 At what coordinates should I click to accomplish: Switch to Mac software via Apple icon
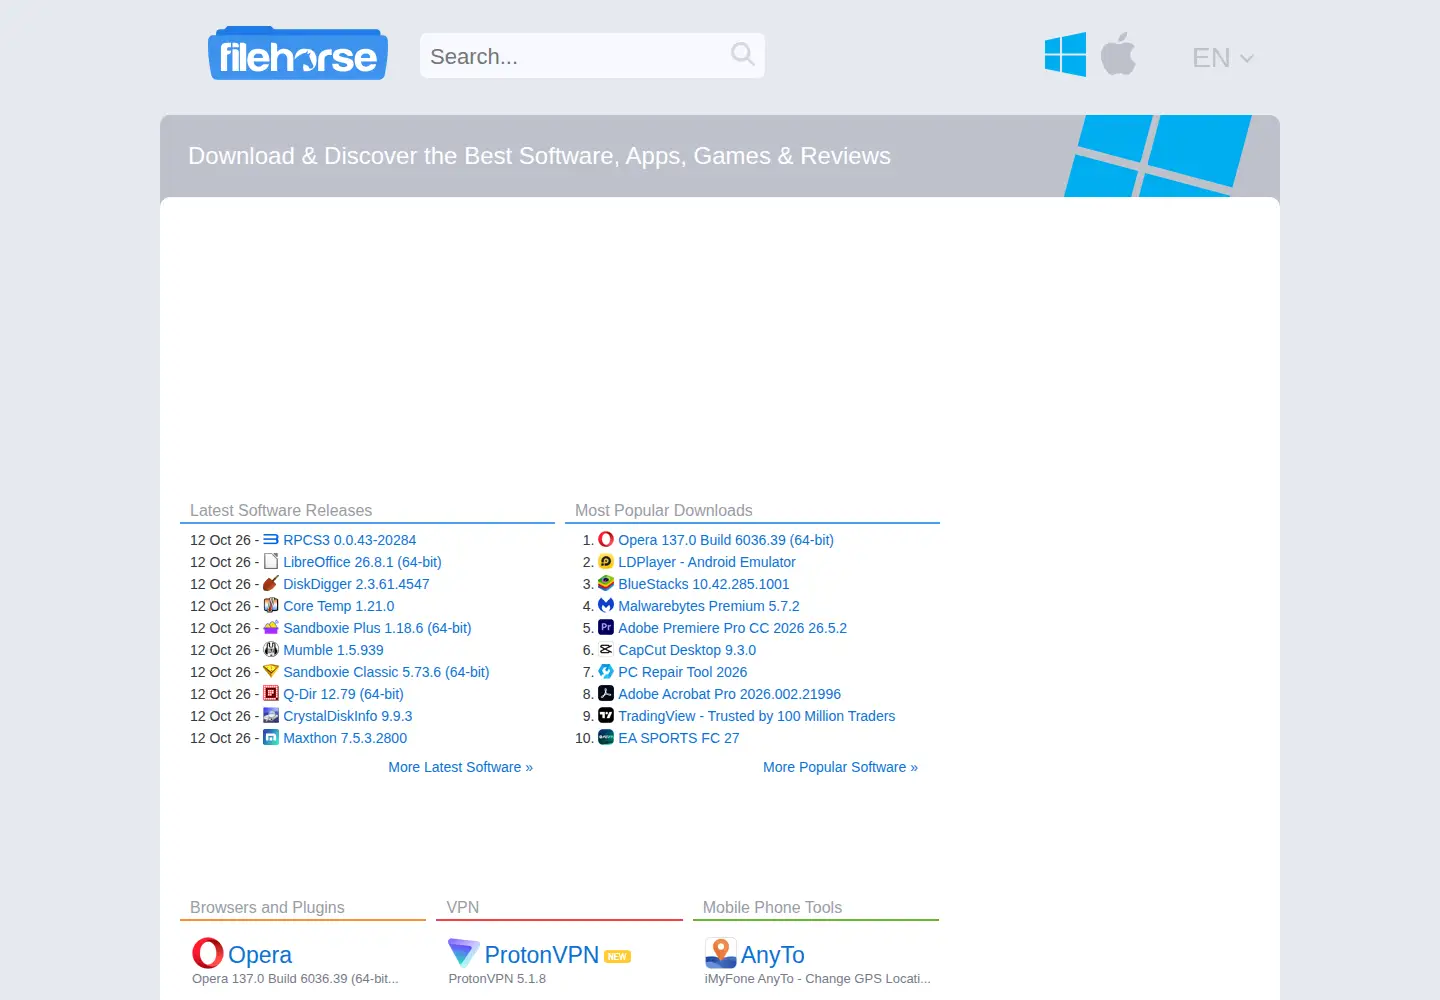(x=1118, y=54)
